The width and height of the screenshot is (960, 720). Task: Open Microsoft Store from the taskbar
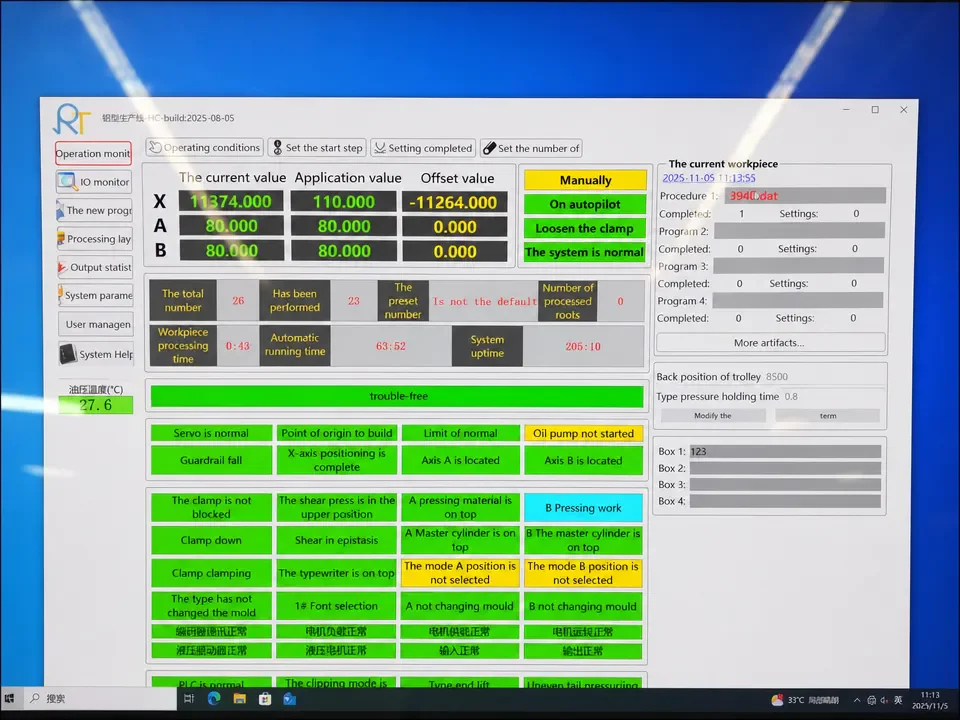[264, 699]
